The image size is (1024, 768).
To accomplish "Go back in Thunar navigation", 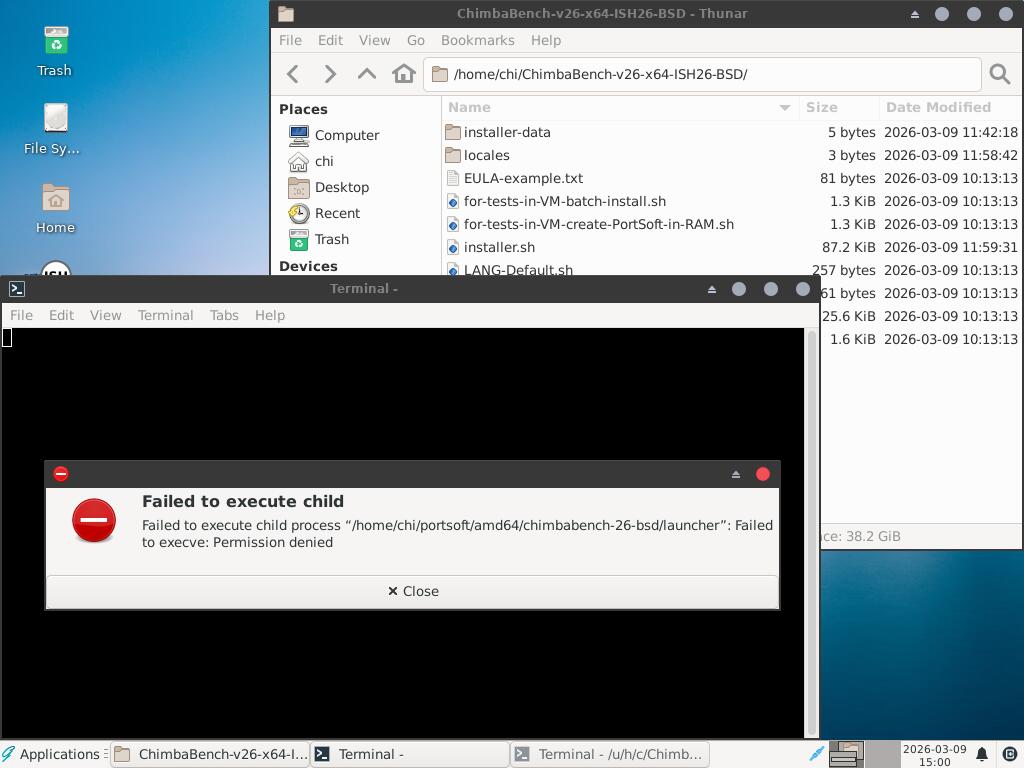I will [x=293, y=74].
